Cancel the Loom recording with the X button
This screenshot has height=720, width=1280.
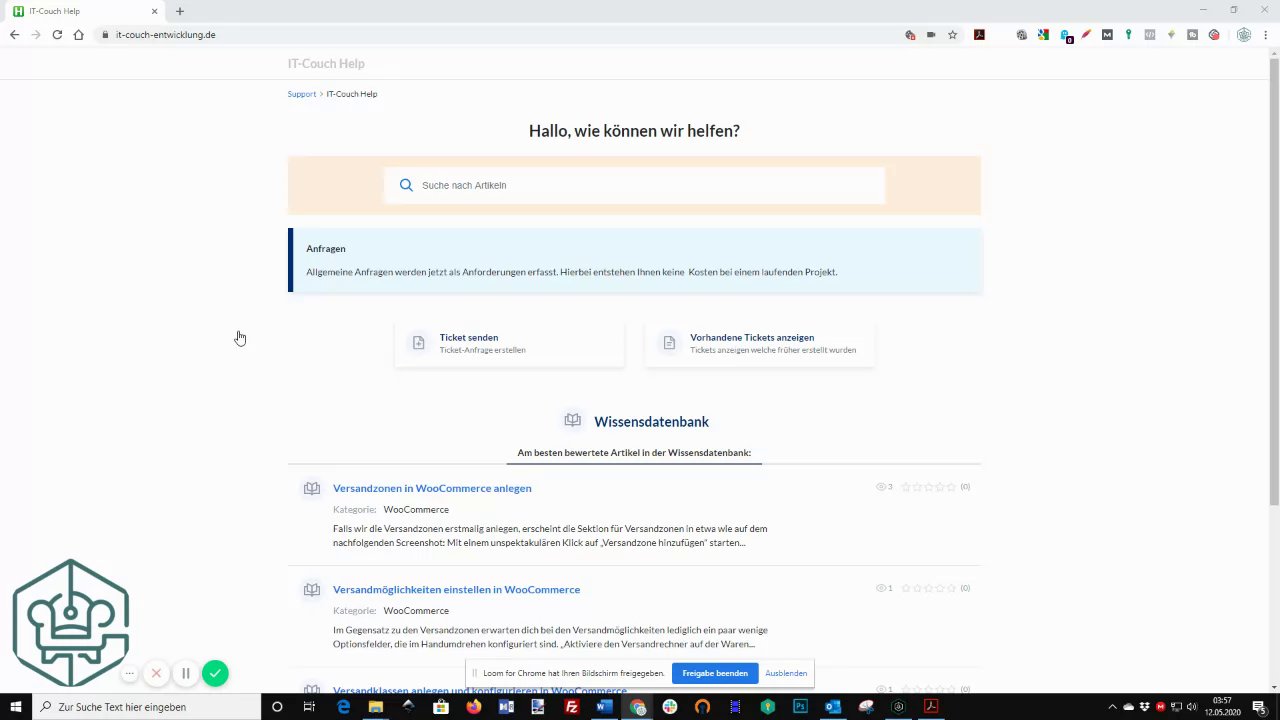(x=156, y=673)
